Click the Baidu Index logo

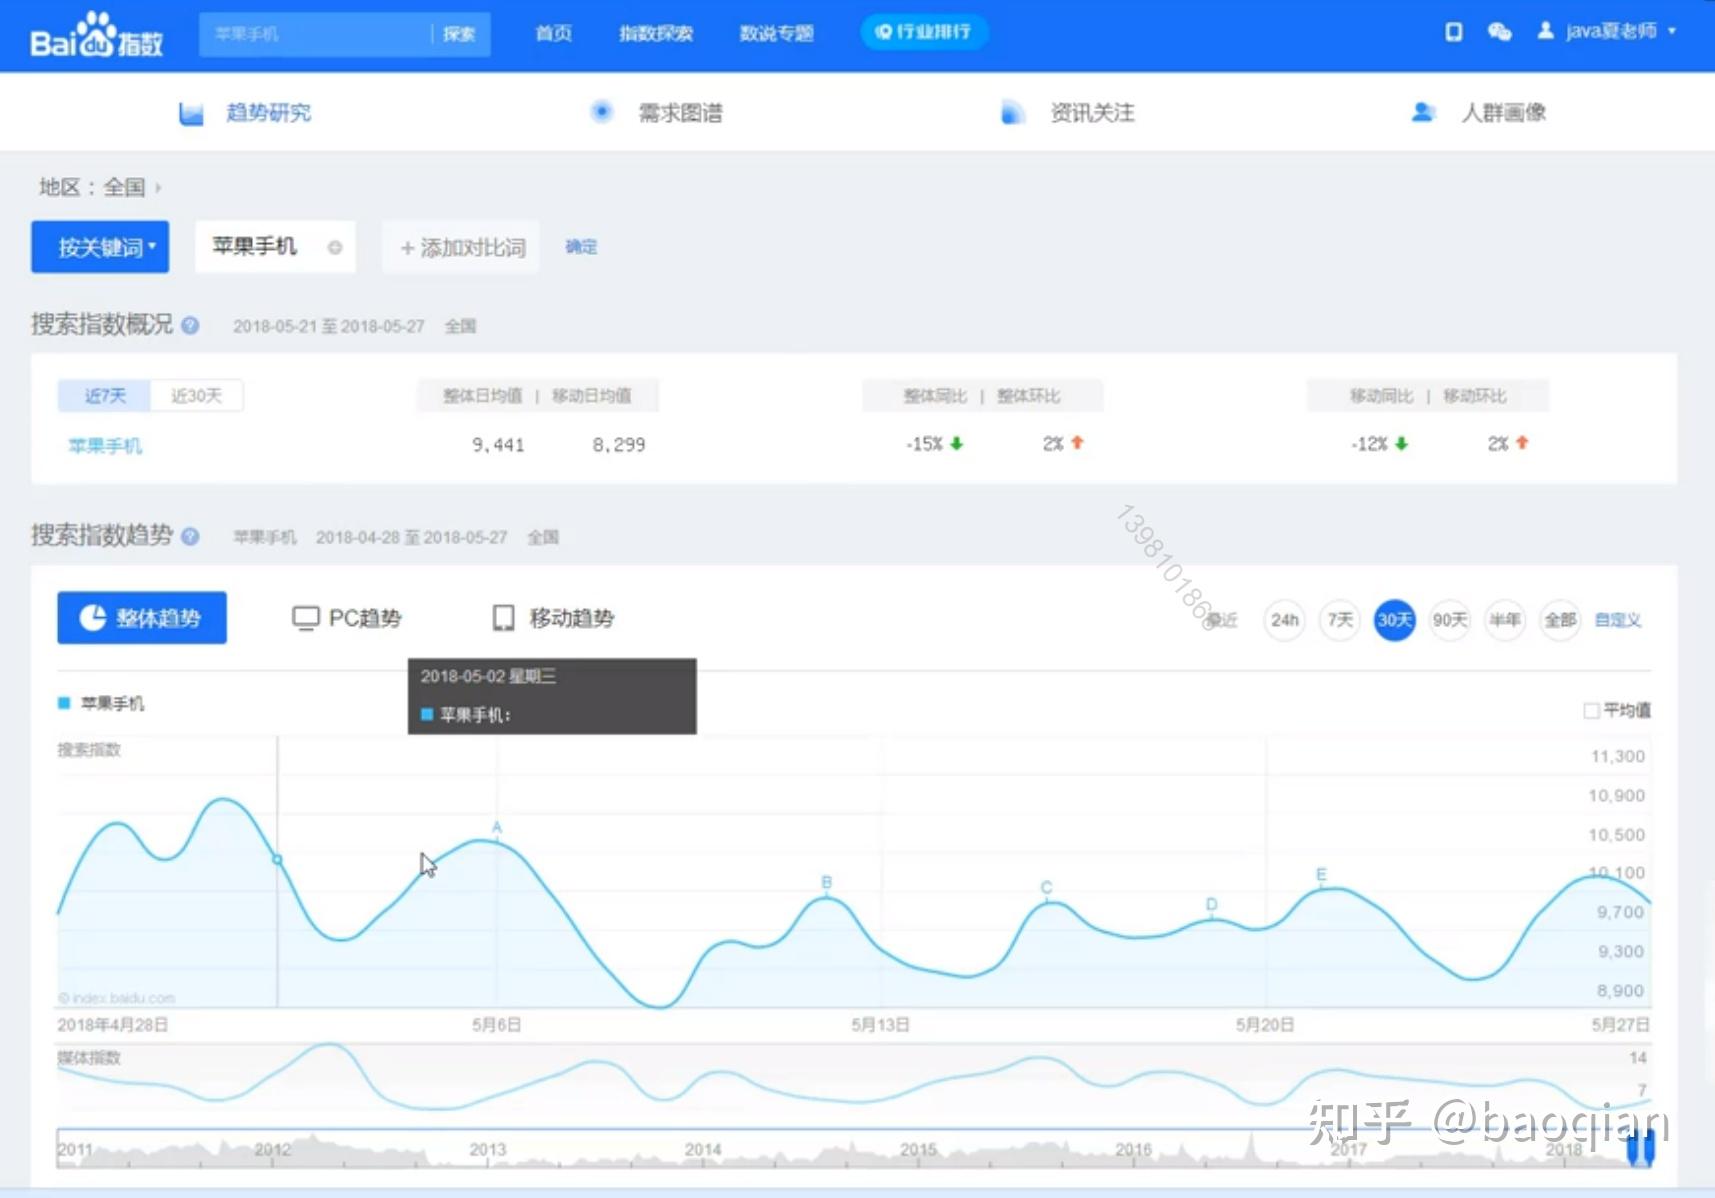tap(96, 35)
